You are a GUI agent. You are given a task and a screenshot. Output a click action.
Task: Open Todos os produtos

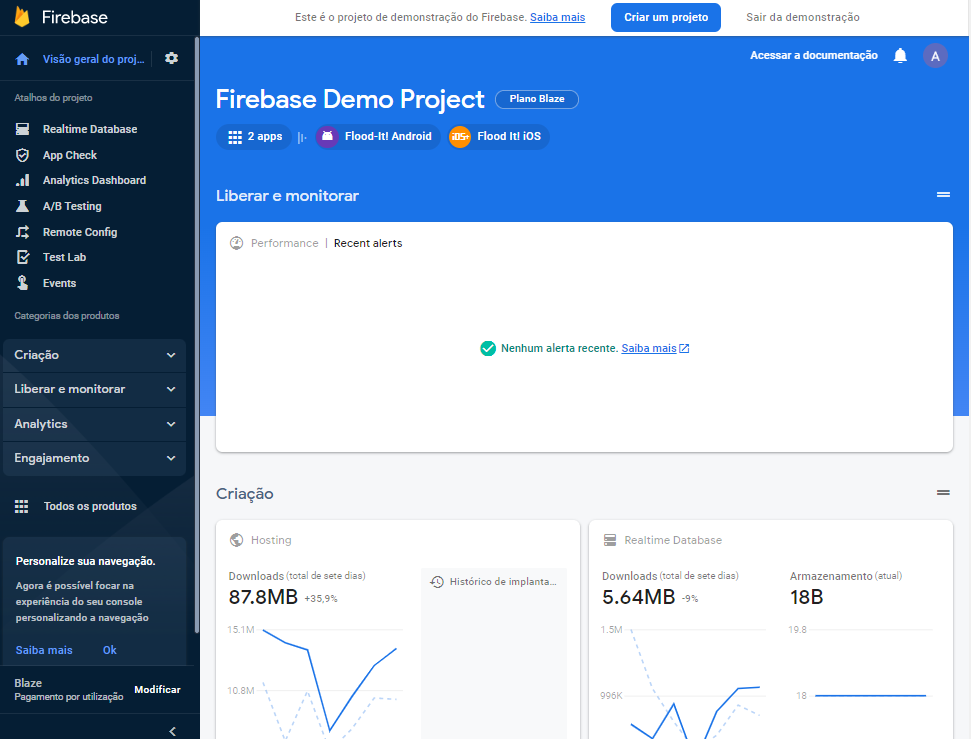coord(90,506)
